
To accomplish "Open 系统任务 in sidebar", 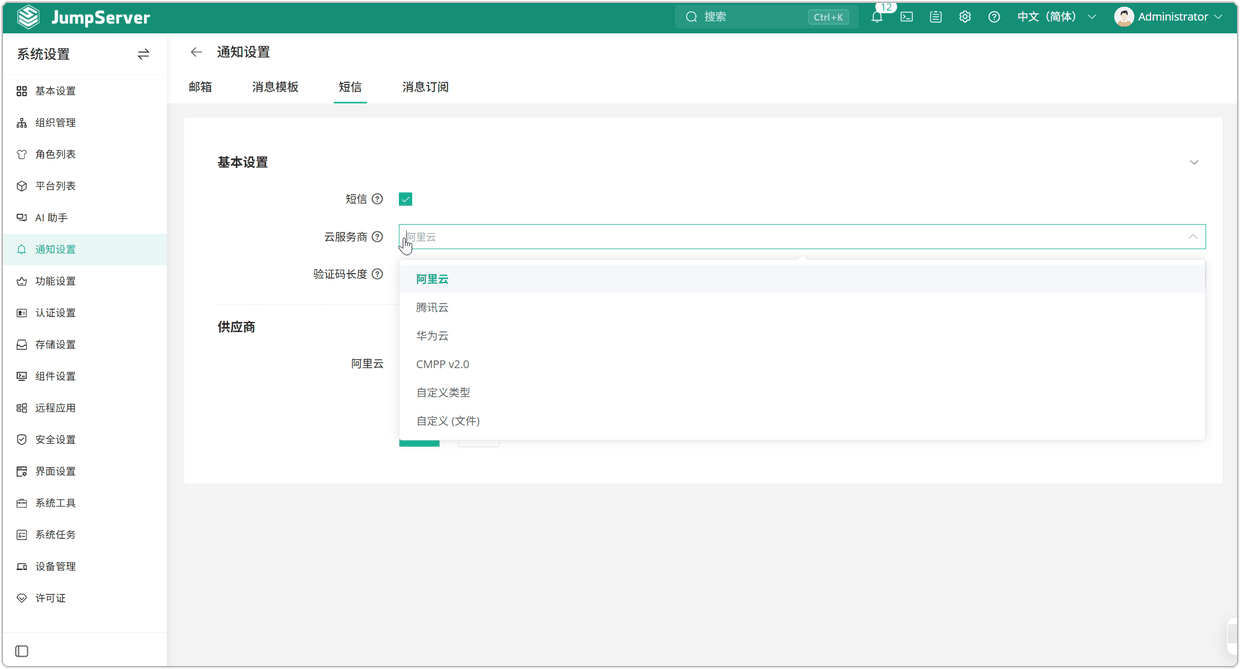I will click(x=84, y=535).
